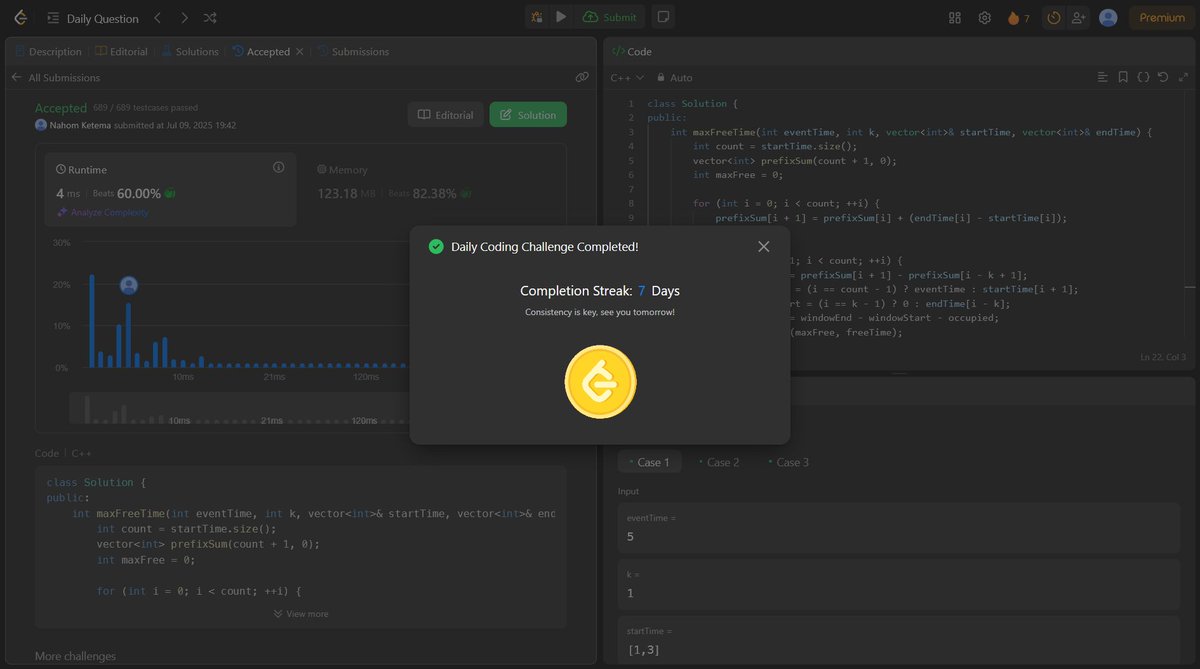Click the 'Daily Question' title
Image resolution: width=1200 pixels, height=669 pixels.
102,18
